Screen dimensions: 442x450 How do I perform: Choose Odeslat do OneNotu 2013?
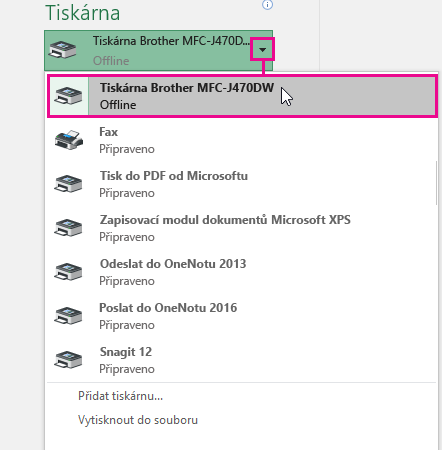coord(241,272)
